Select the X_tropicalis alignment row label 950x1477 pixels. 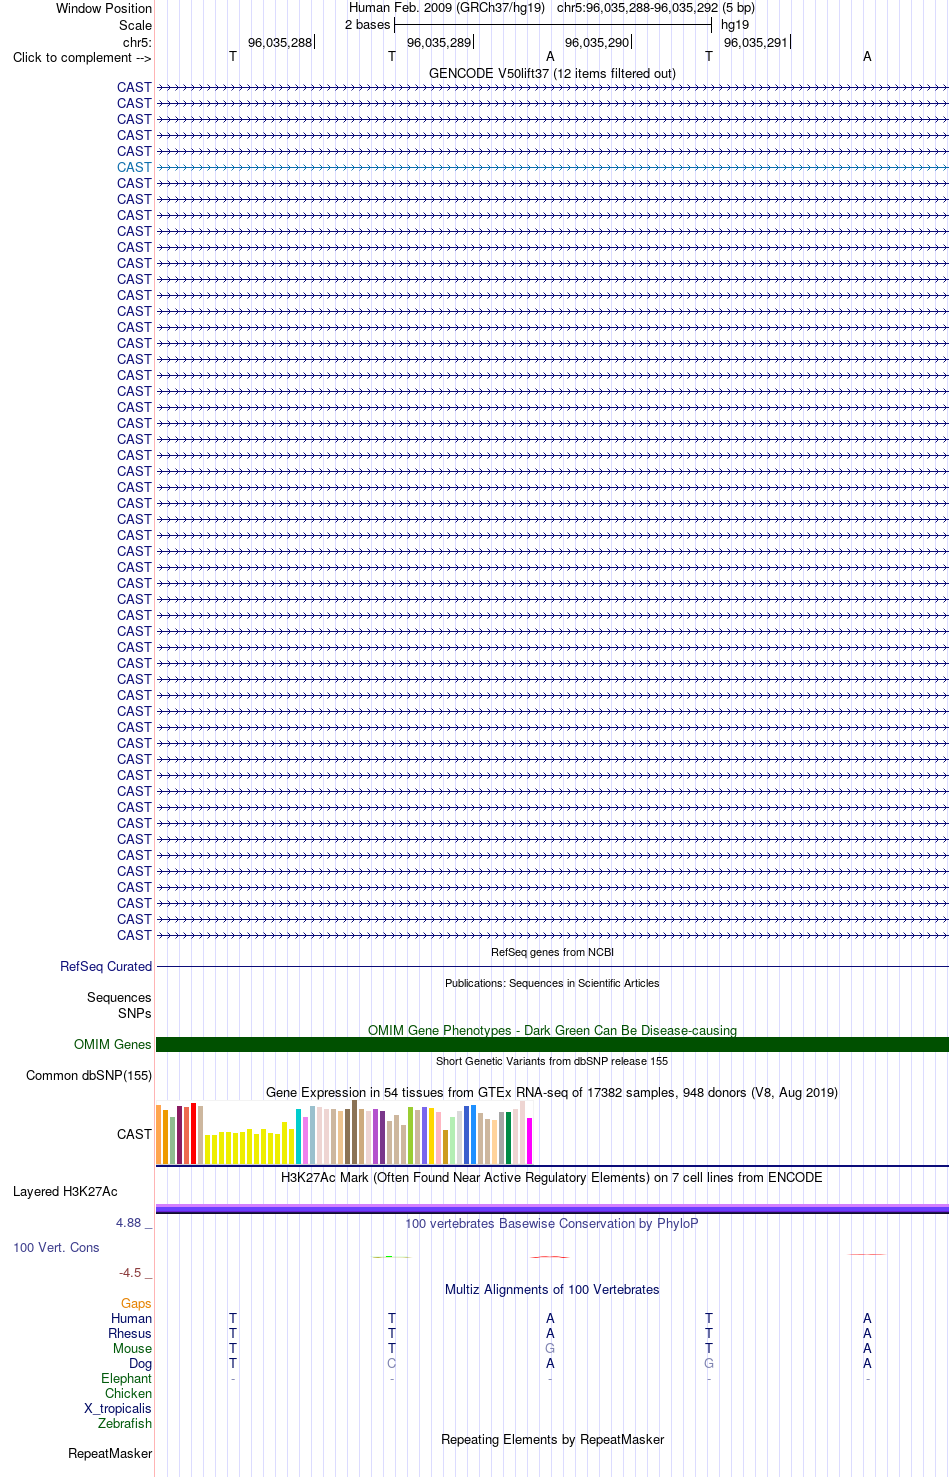(118, 1408)
